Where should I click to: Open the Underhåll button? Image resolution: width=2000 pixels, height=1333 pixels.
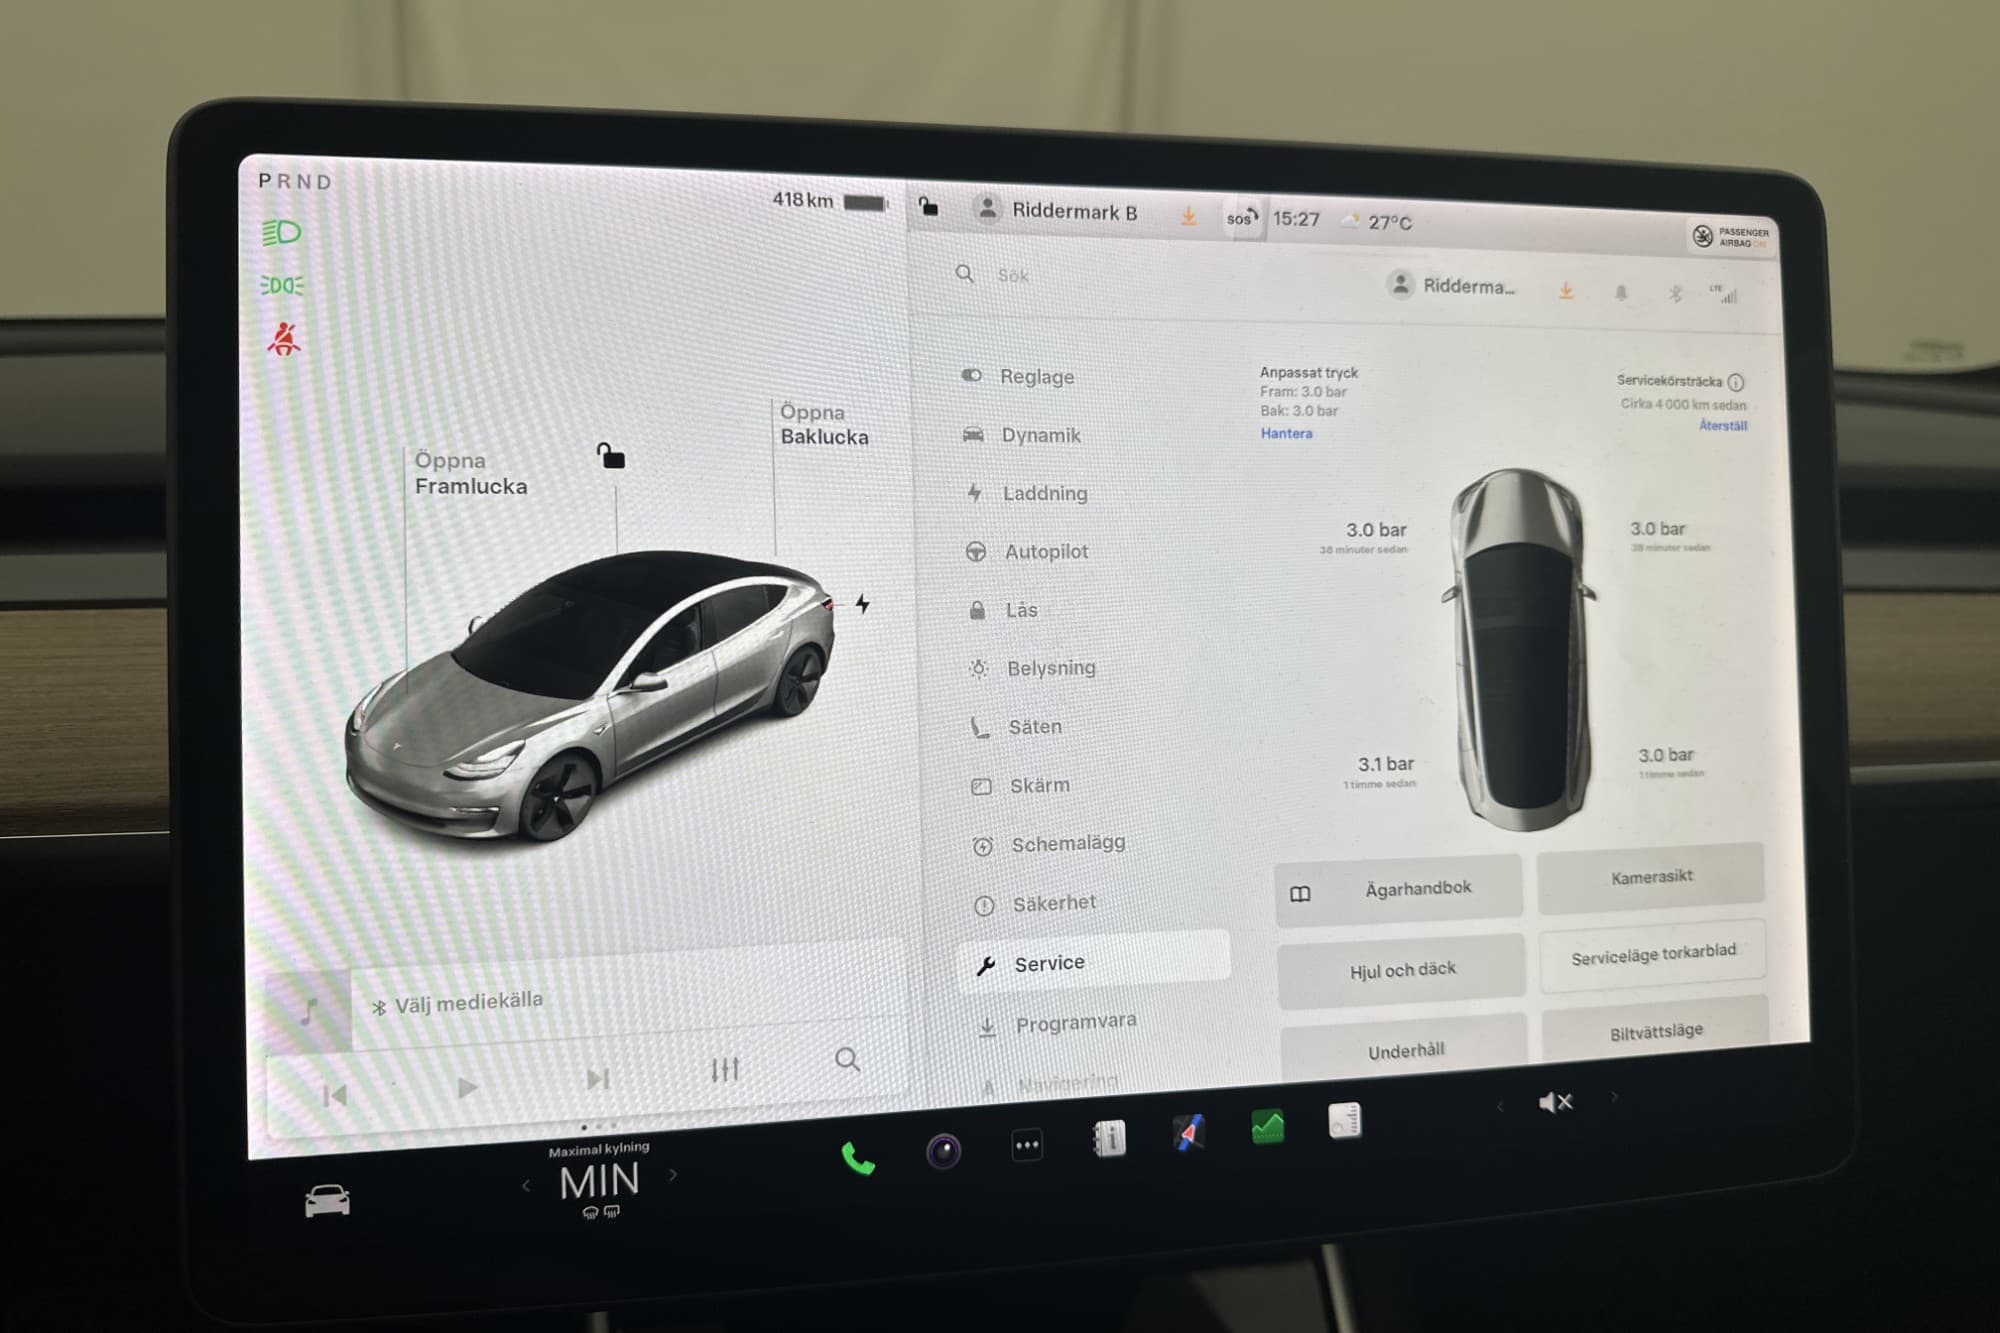(x=1405, y=1049)
